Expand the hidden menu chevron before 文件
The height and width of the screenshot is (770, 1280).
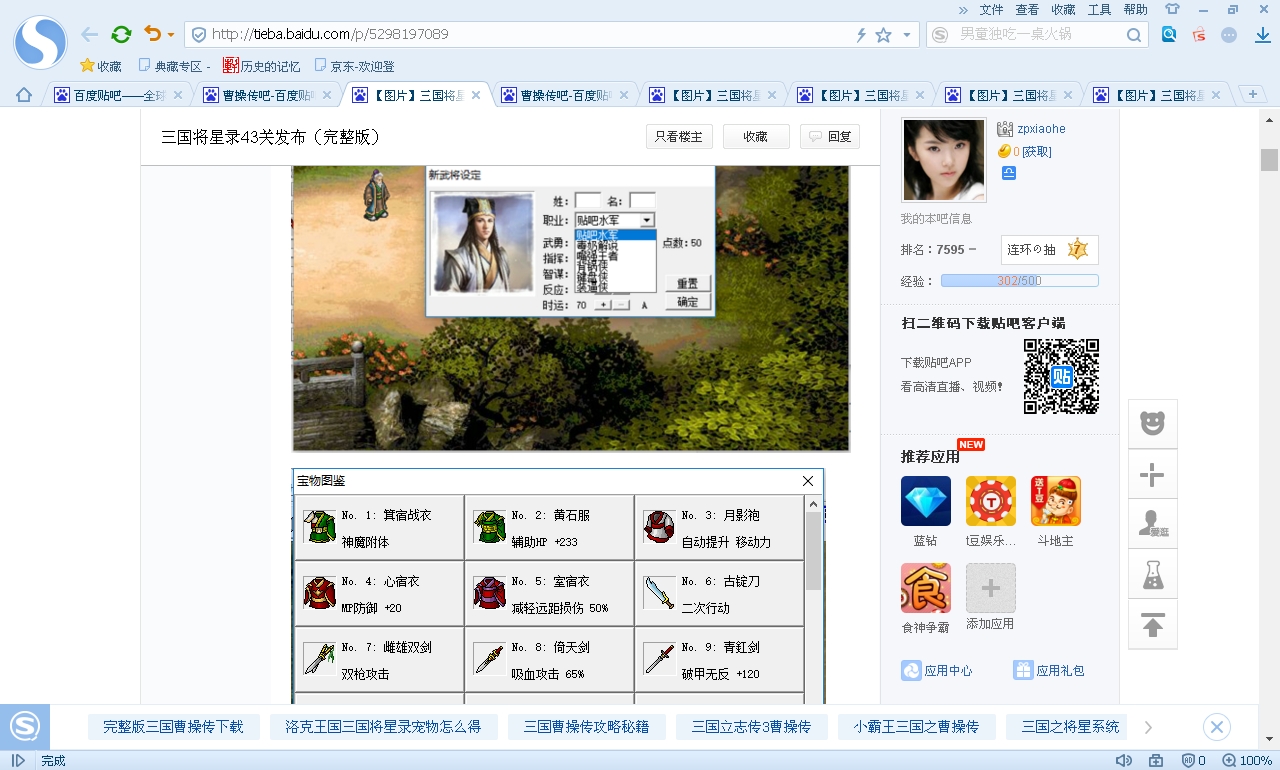(963, 9)
